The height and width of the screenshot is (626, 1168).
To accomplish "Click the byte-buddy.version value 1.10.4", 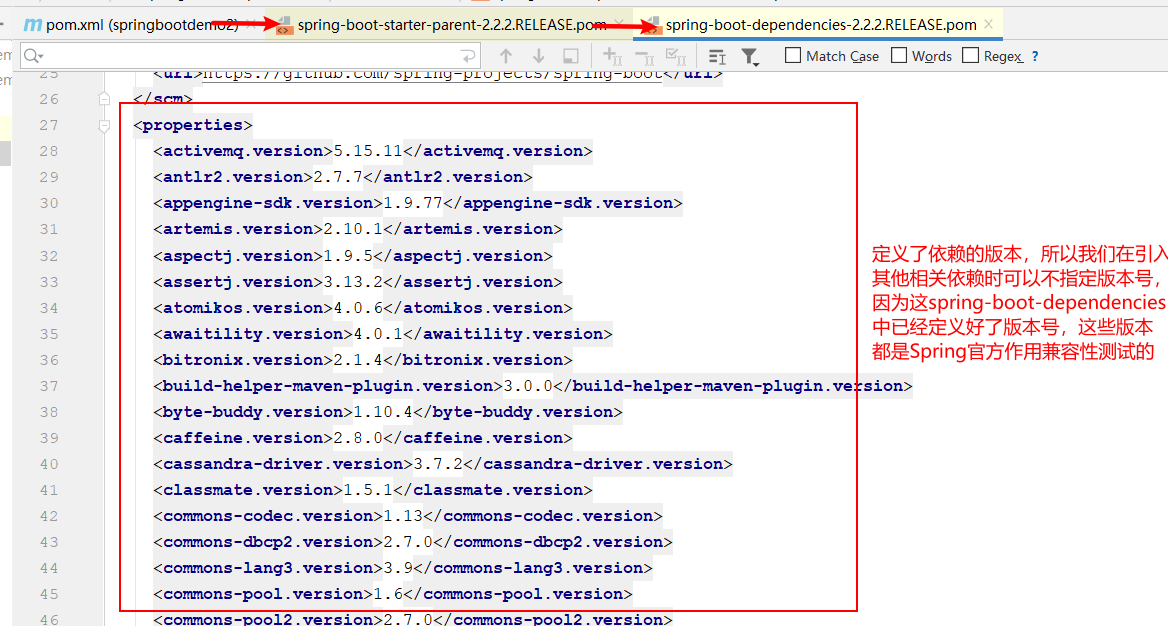I will pyautogui.click(x=383, y=411).
